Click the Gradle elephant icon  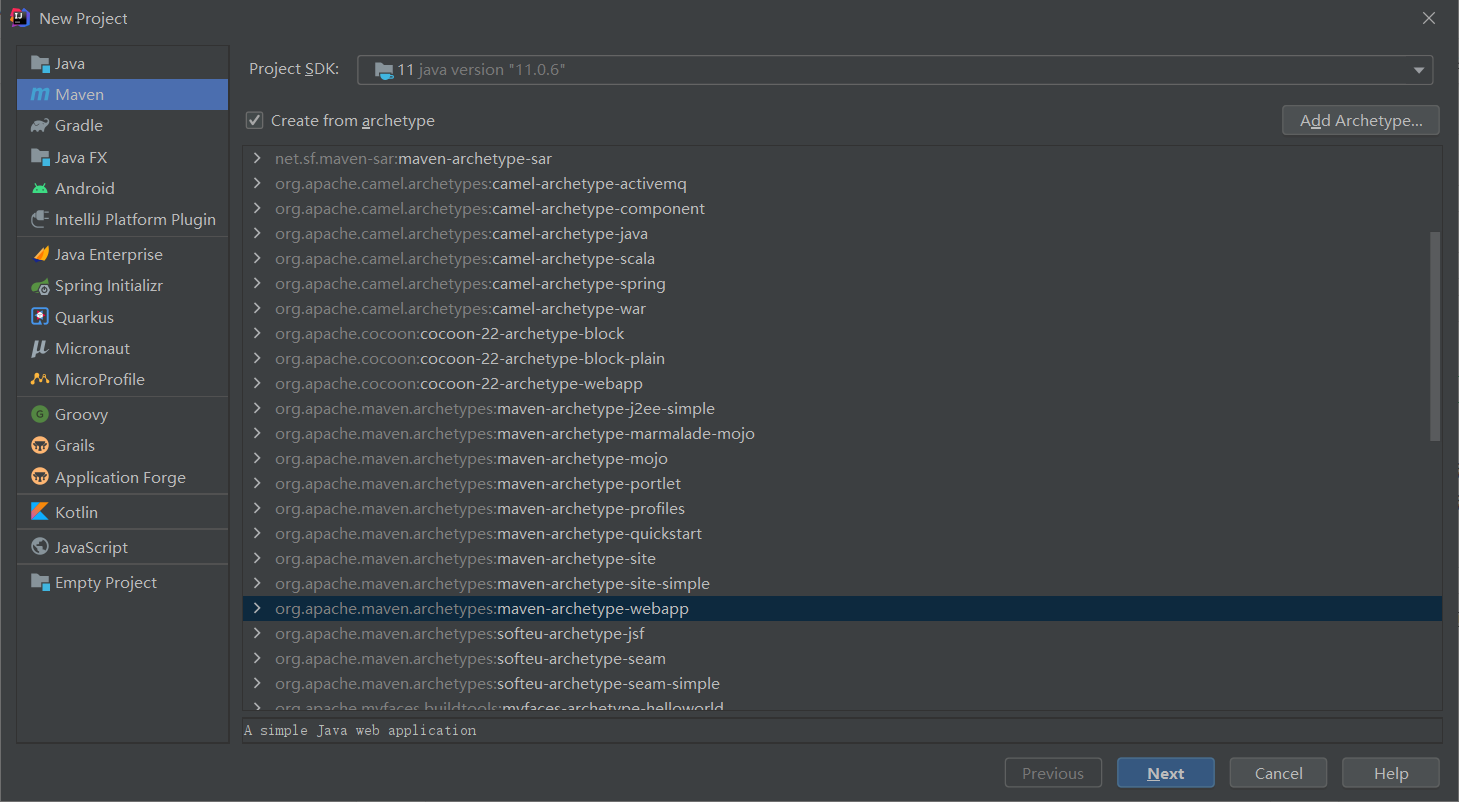40,125
